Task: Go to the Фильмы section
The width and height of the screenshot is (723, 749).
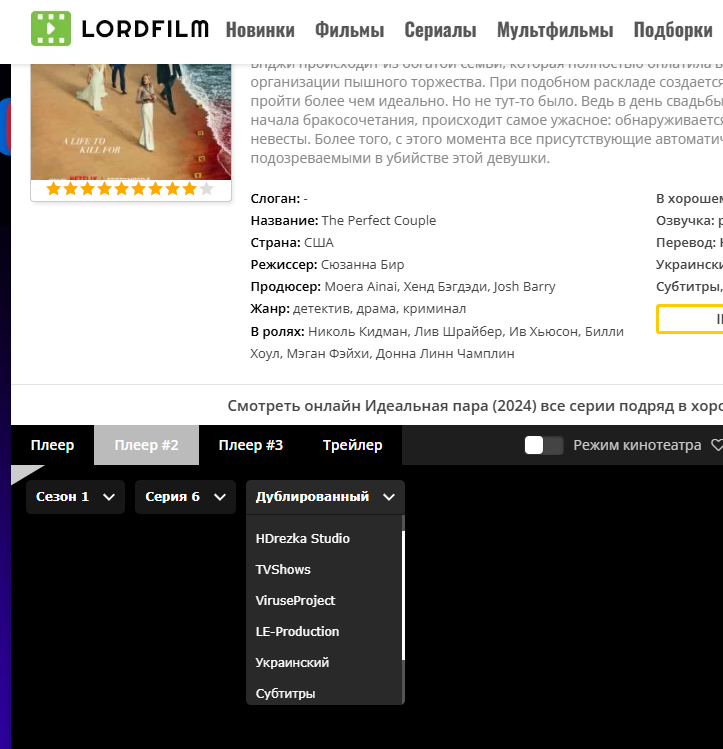Action: (350, 30)
